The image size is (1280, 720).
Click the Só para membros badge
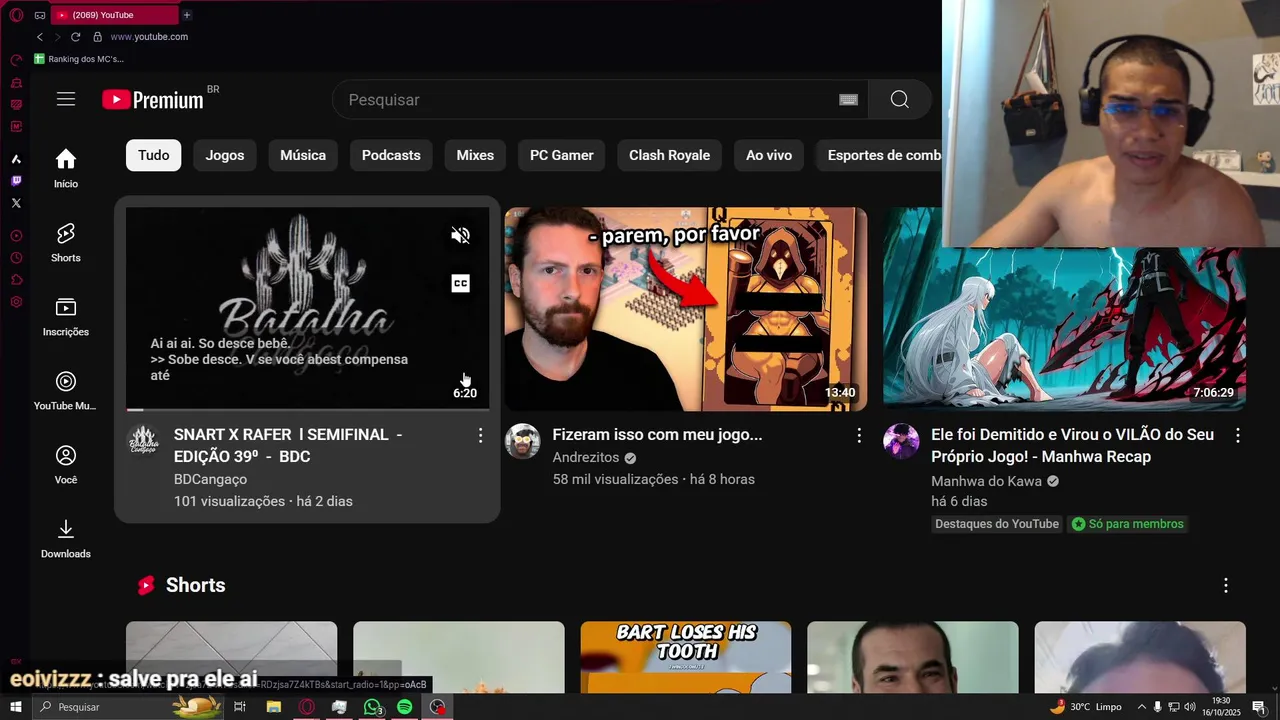coord(1127,524)
